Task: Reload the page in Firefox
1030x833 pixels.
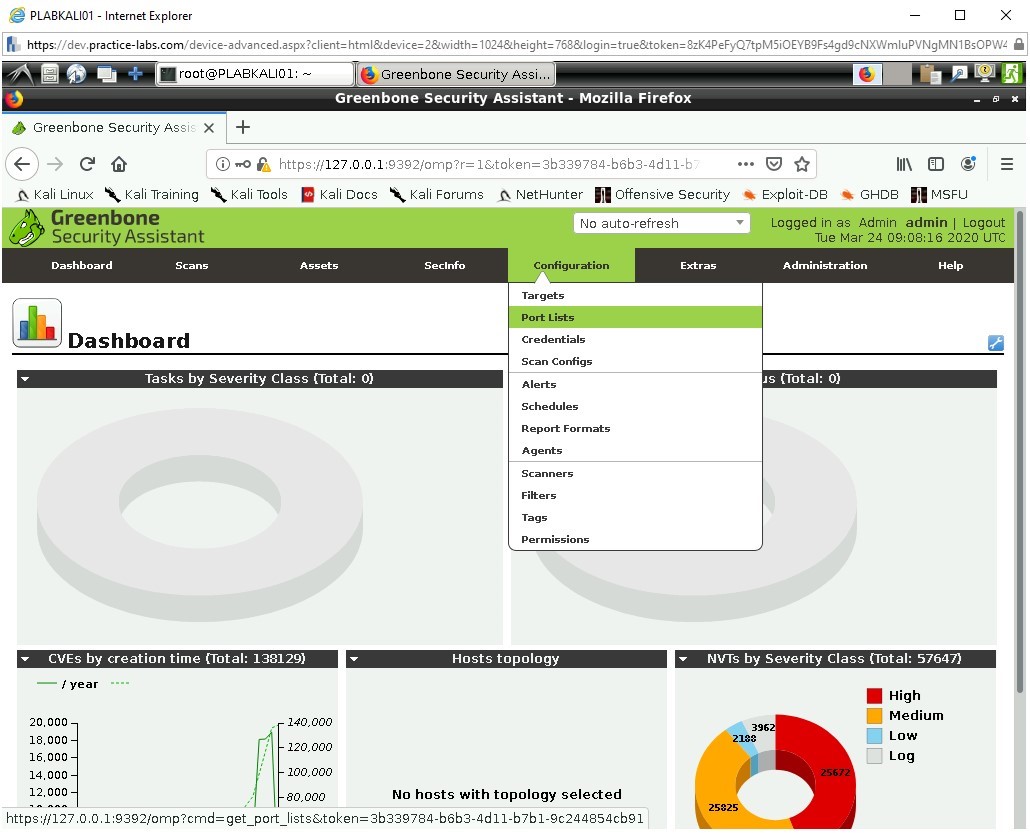Action: pos(86,164)
